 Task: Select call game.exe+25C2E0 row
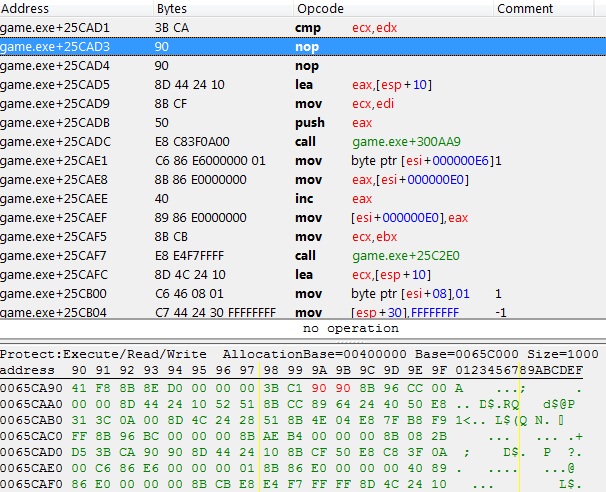tap(303, 255)
